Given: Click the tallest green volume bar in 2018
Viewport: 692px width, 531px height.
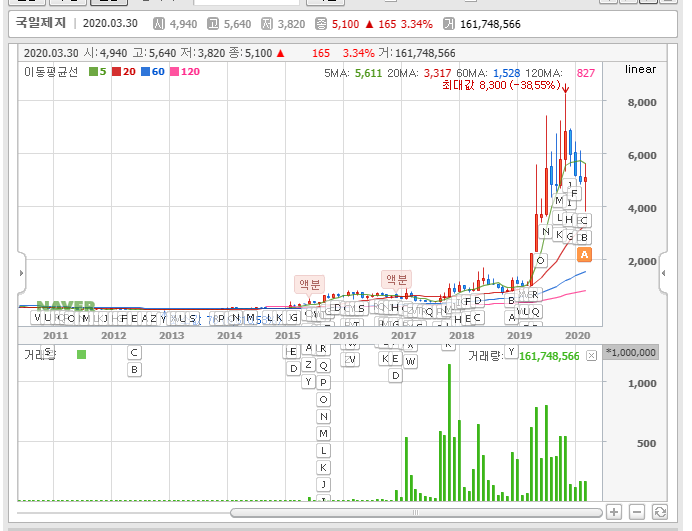Looking at the screenshot, I should tap(449, 432).
